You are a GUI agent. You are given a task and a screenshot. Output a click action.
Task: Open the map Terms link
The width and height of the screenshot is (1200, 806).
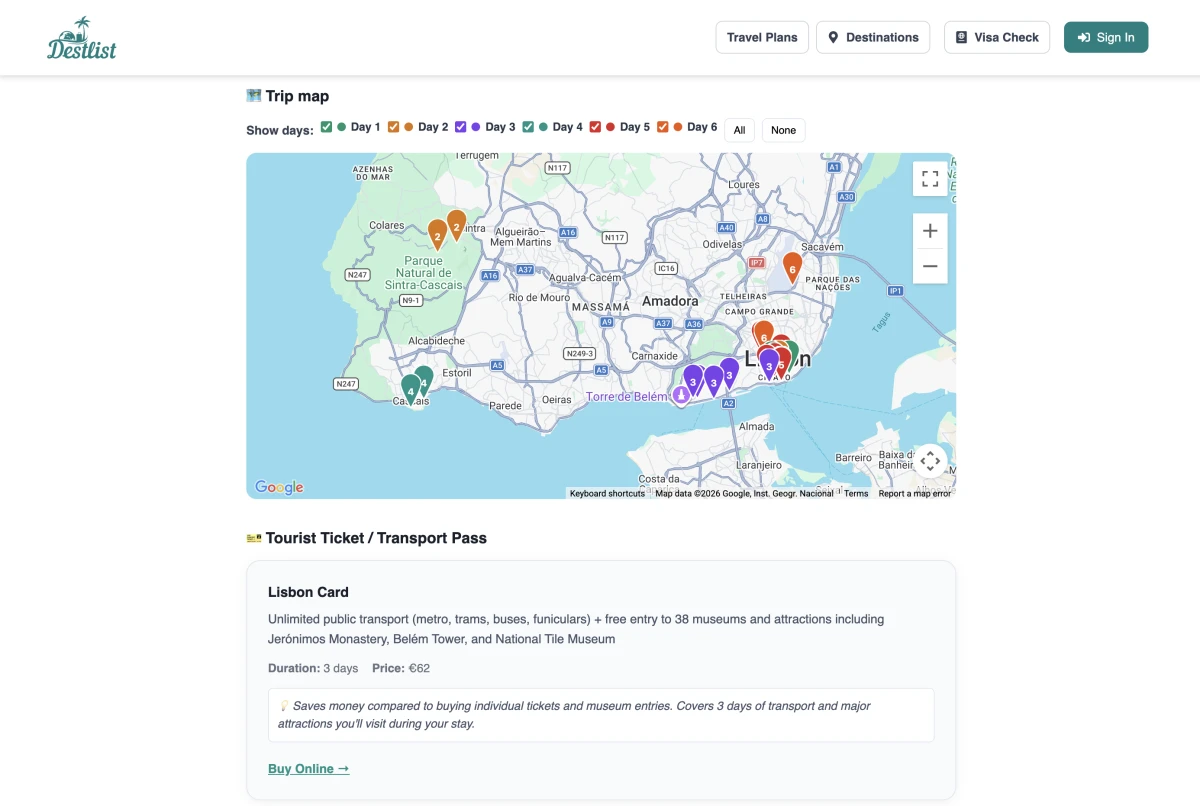(856, 493)
